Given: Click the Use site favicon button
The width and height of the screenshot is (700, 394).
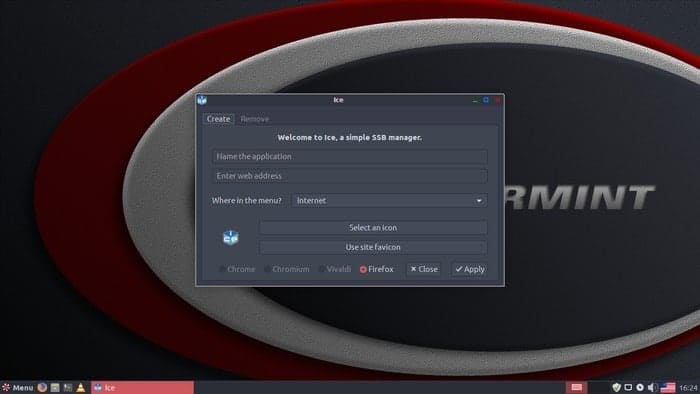Looking at the screenshot, I should 373,247.
